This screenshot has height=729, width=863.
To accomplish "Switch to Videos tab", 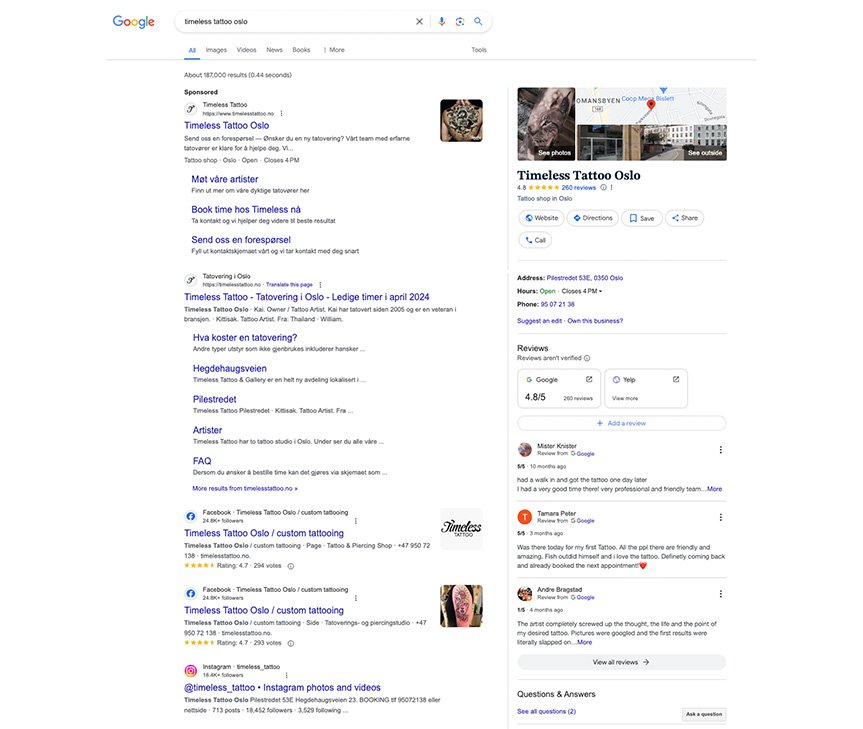I will pyautogui.click(x=247, y=50).
